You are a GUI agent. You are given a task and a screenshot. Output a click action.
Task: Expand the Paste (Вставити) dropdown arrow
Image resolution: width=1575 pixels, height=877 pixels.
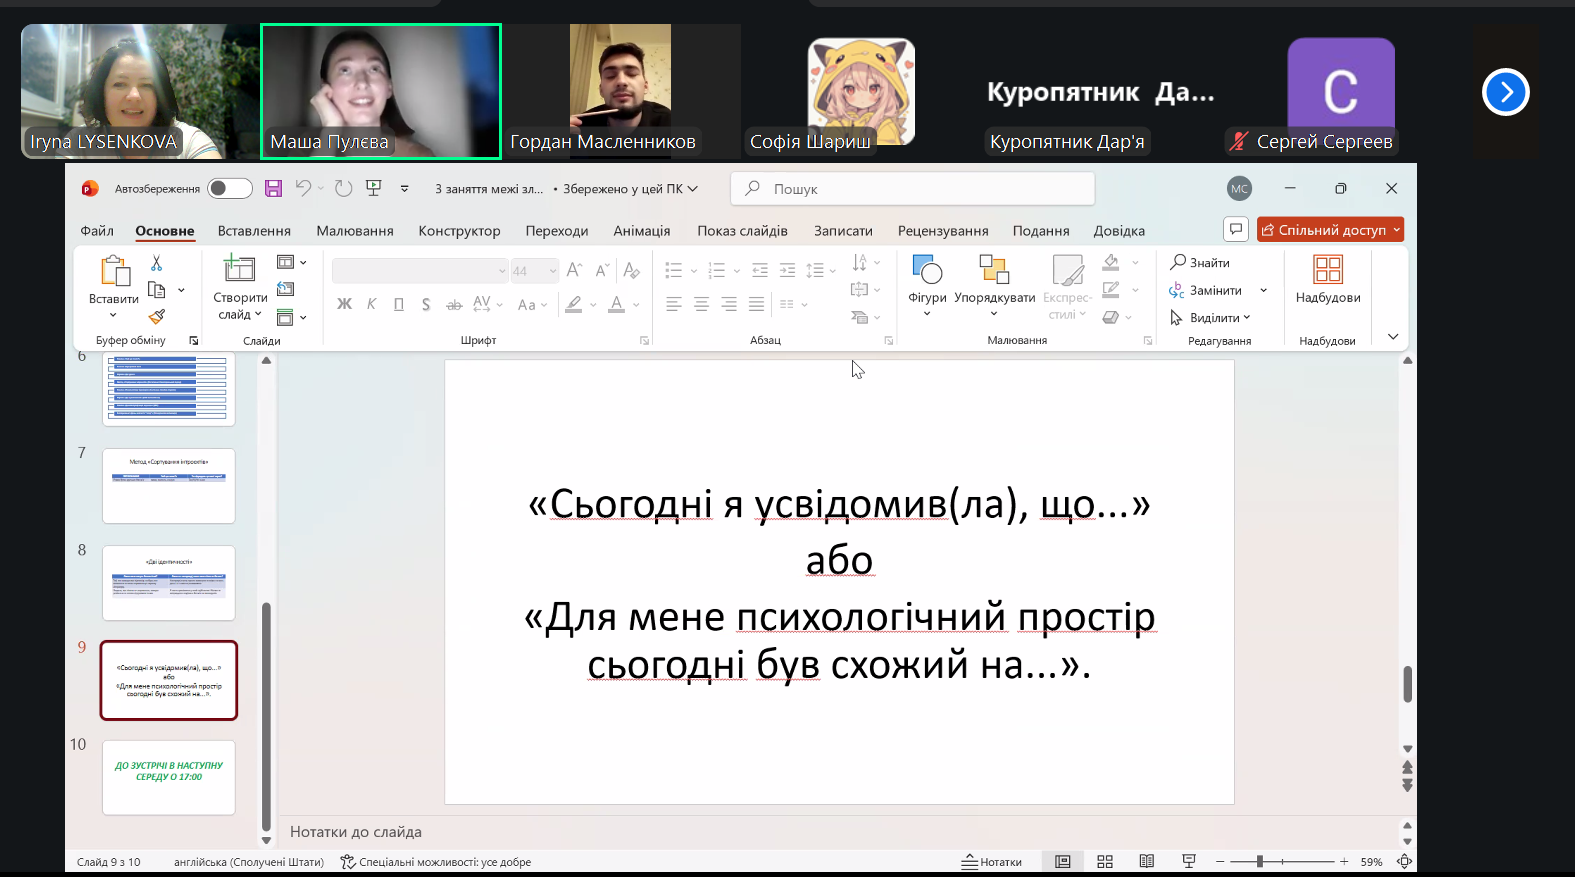[x=113, y=316]
